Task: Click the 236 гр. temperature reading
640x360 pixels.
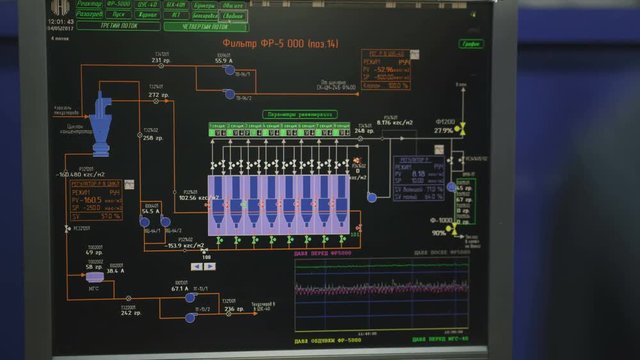Action: pyautogui.click(x=234, y=309)
